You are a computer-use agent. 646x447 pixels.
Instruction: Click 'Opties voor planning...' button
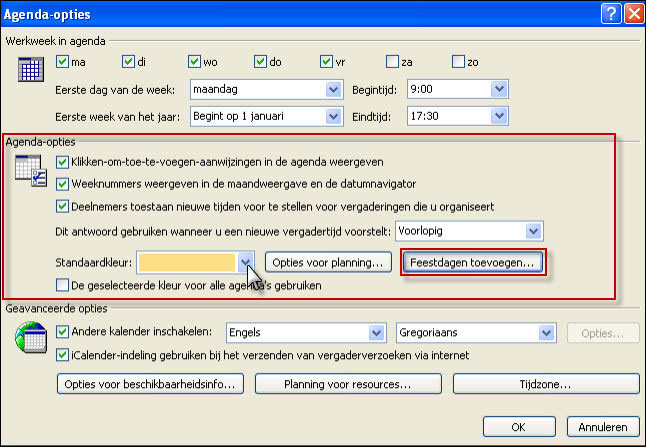click(328, 262)
